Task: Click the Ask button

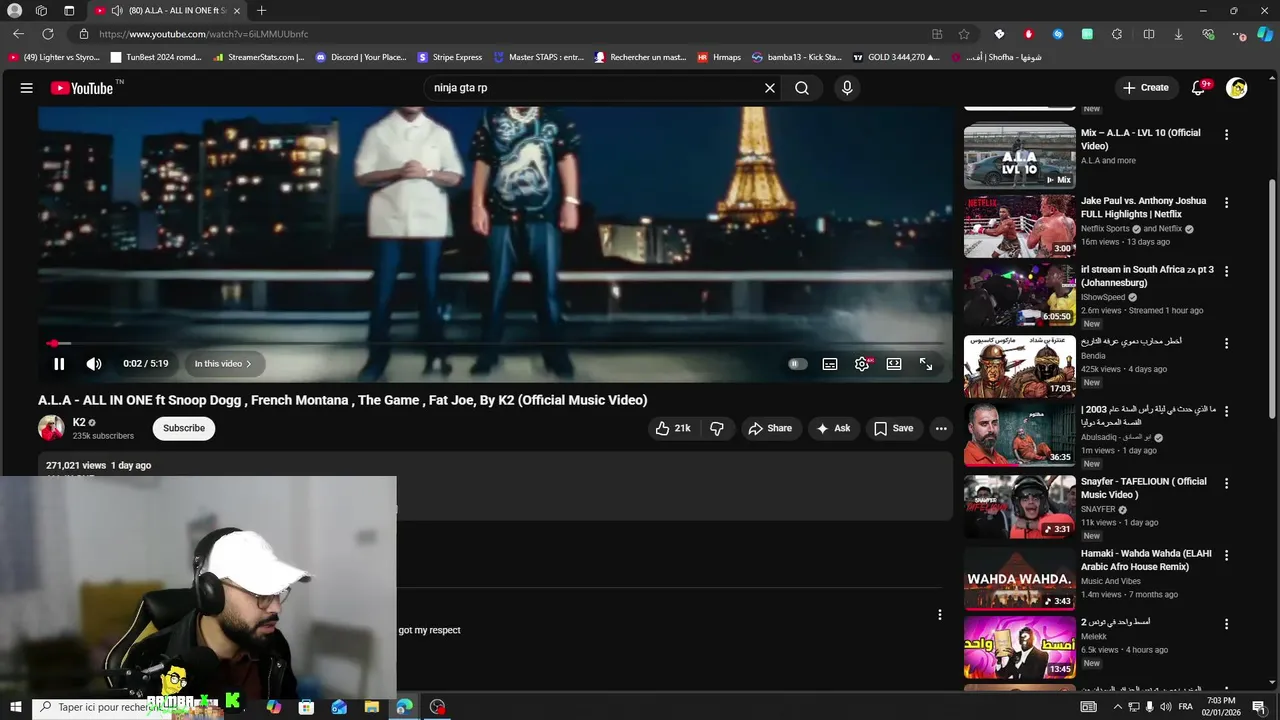Action: click(833, 428)
